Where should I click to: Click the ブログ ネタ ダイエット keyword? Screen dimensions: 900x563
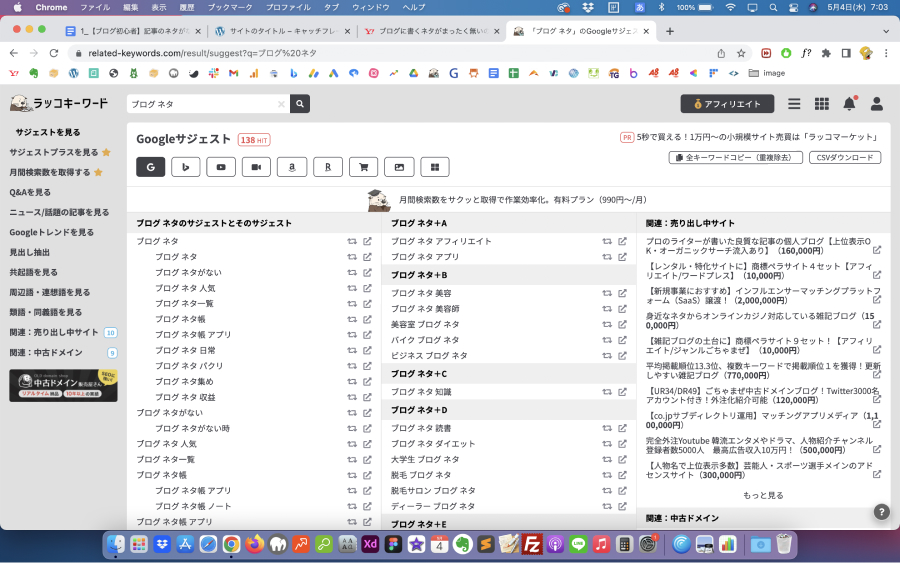point(433,444)
